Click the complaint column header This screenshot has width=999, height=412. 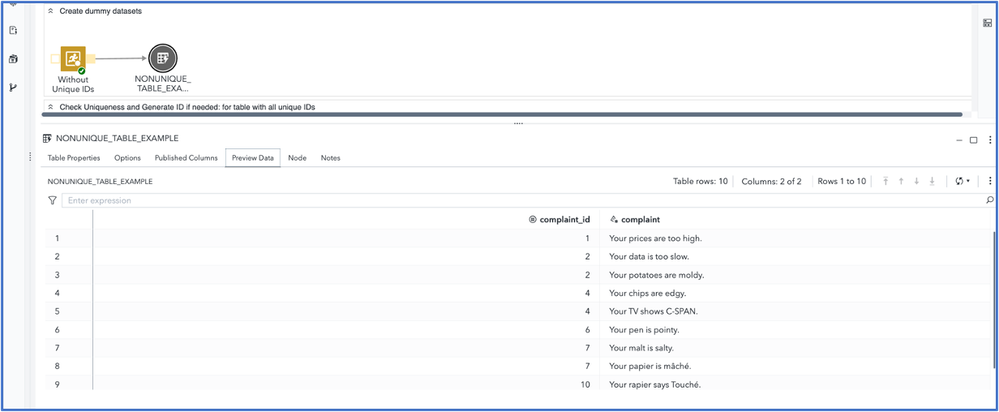pyautogui.click(x=640, y=219)
